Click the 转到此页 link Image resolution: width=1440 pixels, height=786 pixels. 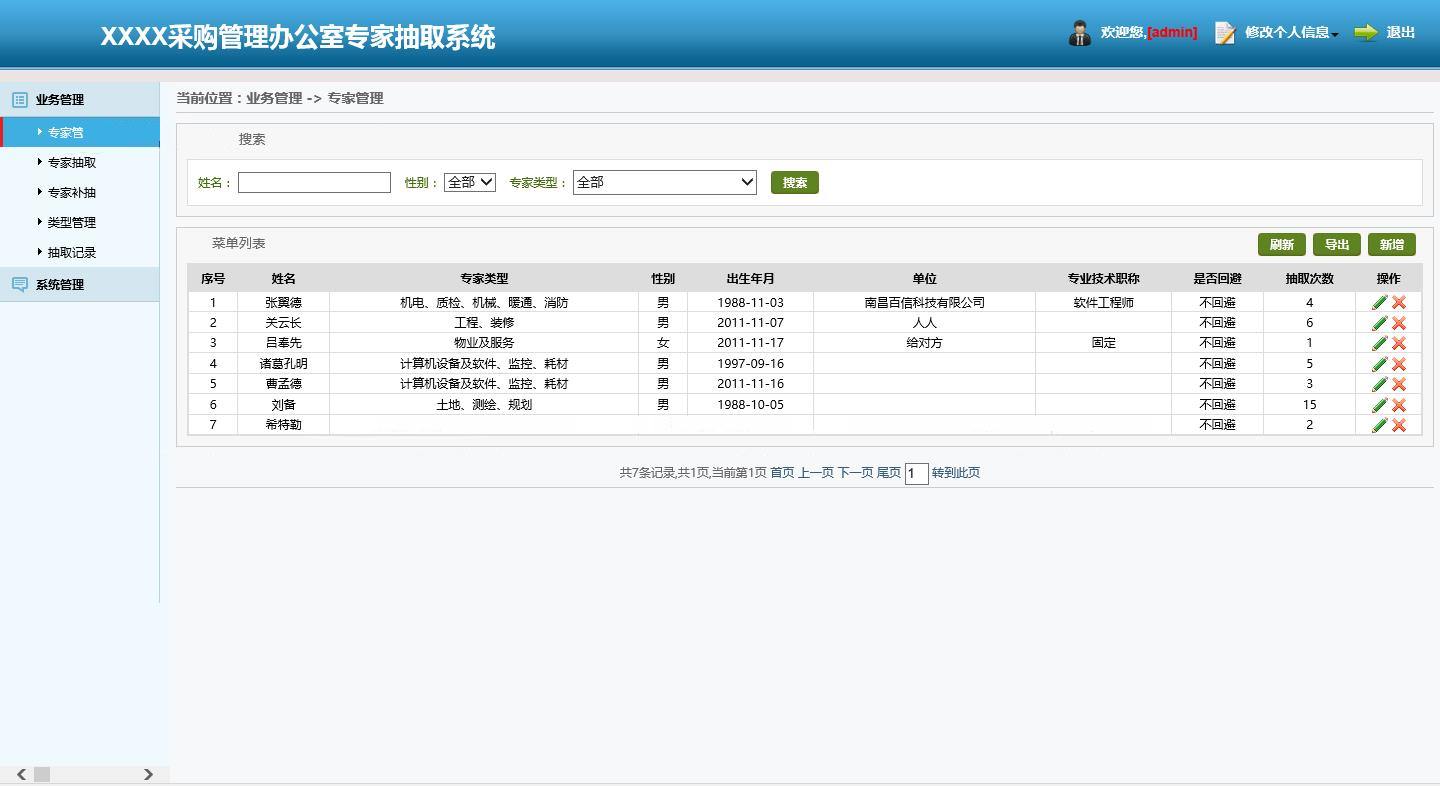(956, 473)
